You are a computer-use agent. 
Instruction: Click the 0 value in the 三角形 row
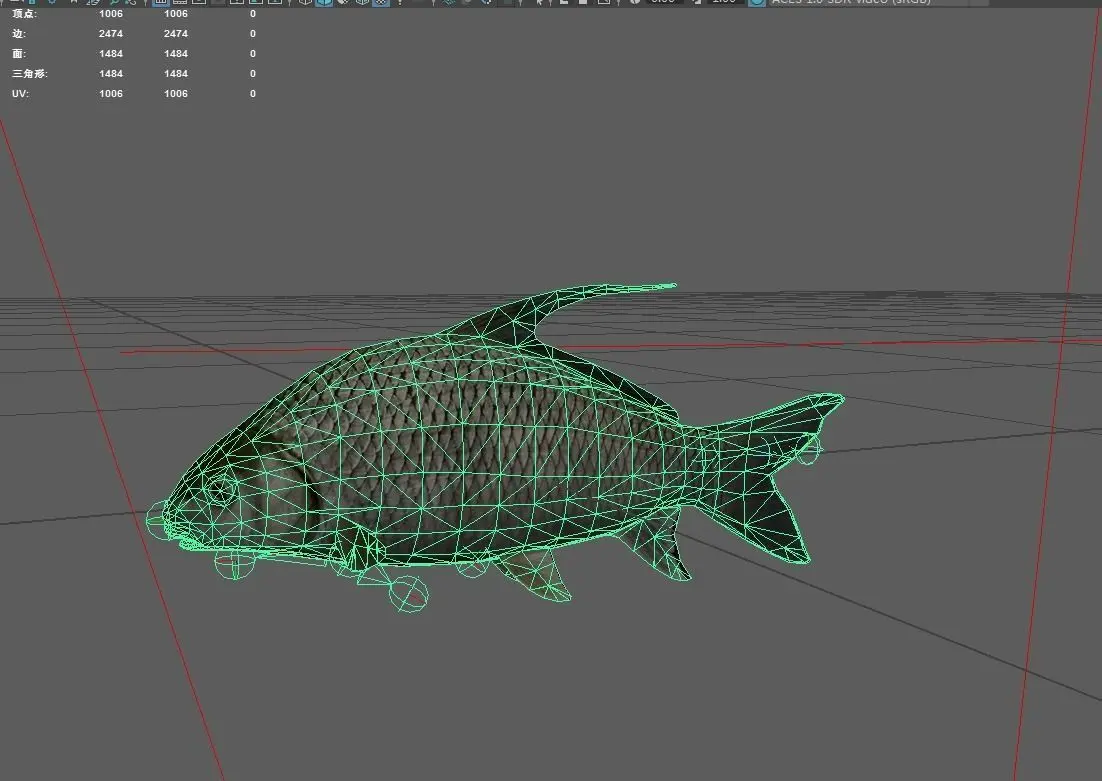[x=253, y=73]
